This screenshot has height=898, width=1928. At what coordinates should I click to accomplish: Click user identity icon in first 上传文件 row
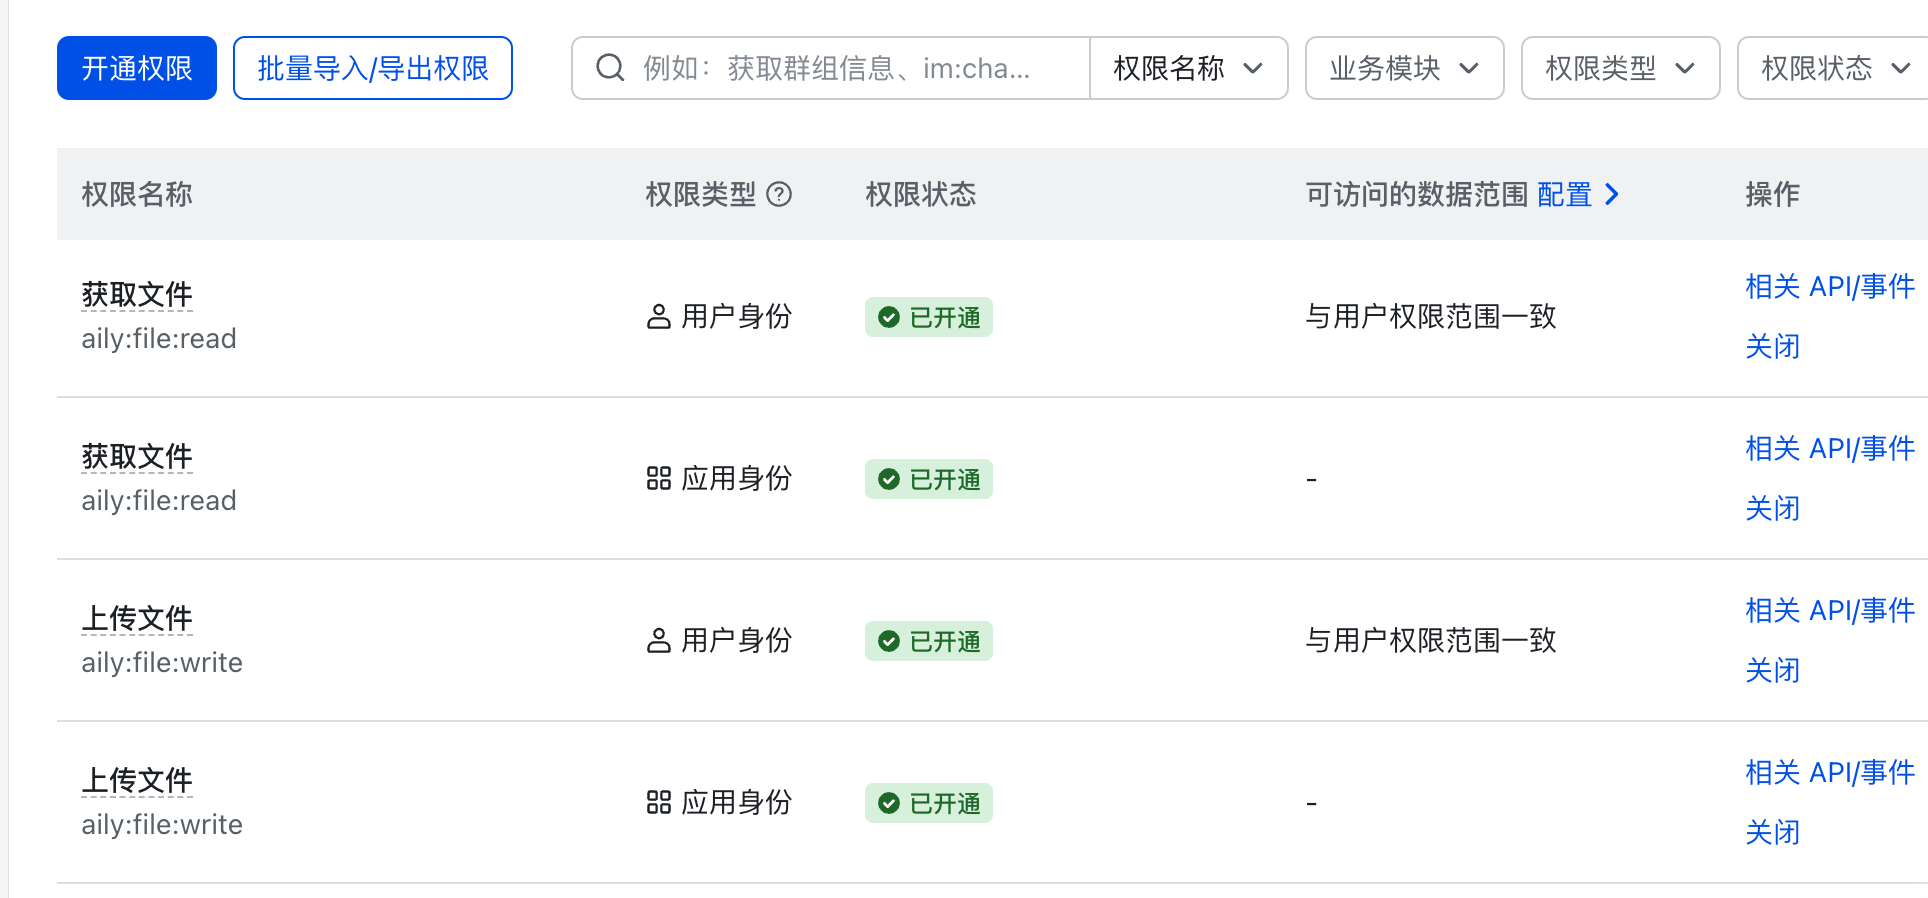pyautogui.click(x=659, y=641)
